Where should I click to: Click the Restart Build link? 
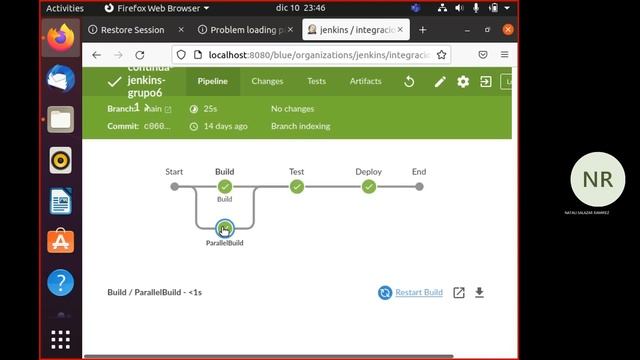coord(419,292)
